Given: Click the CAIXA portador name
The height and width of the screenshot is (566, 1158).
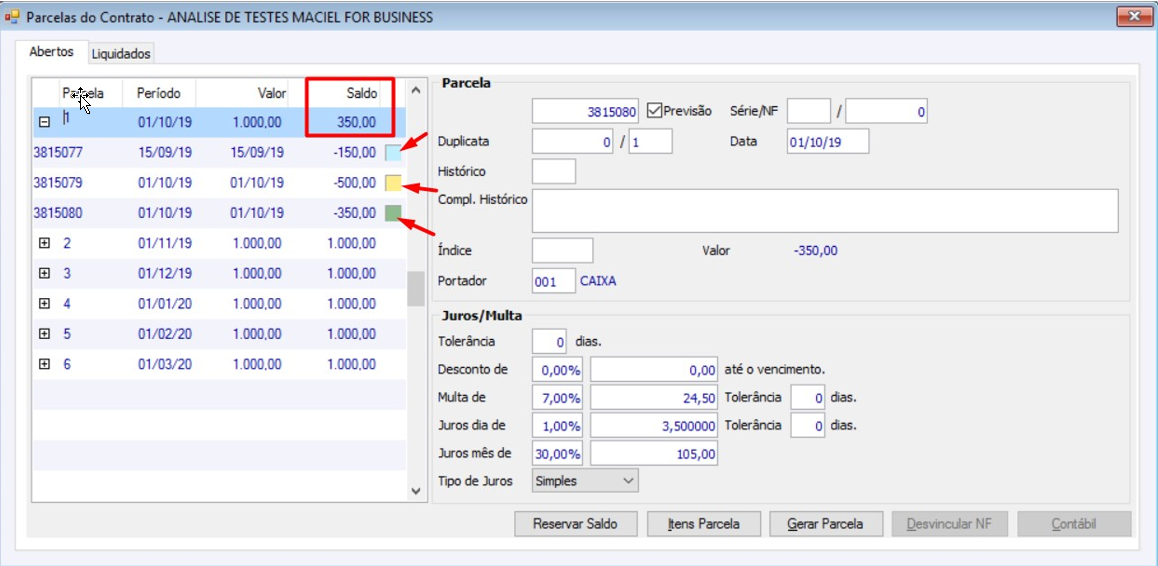Looking at the screenshot, I should (598, 282).
